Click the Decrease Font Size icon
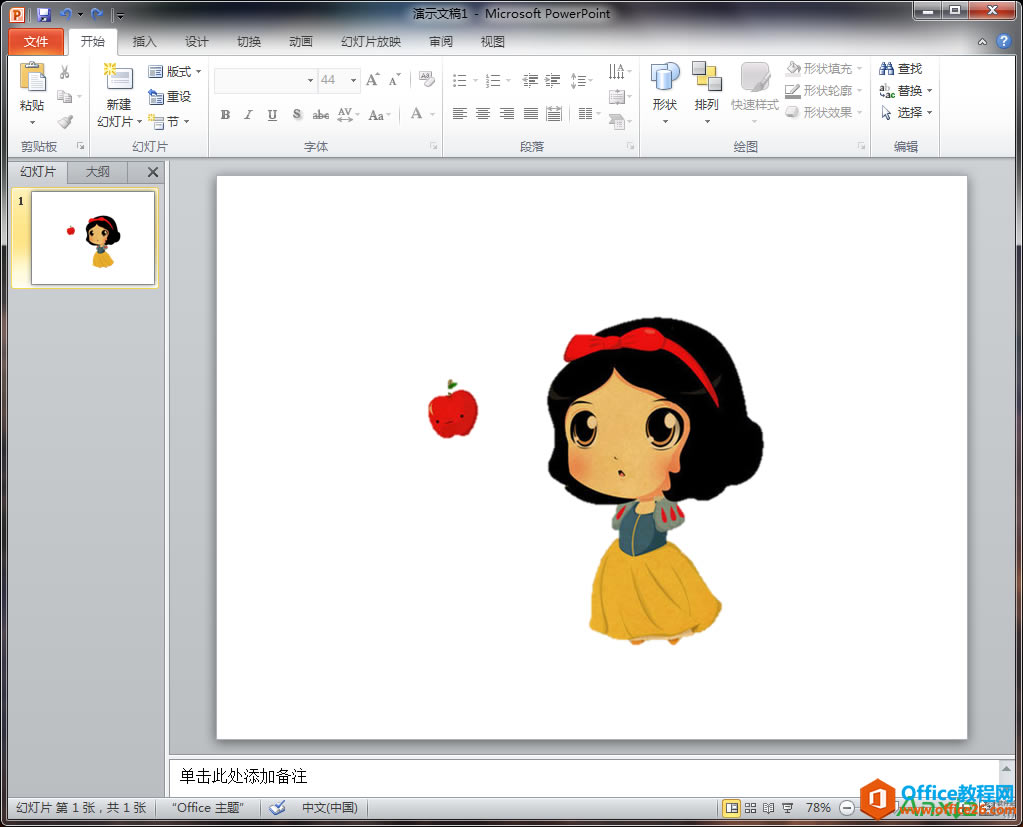 pyautogui.click(x=394, y=80)
